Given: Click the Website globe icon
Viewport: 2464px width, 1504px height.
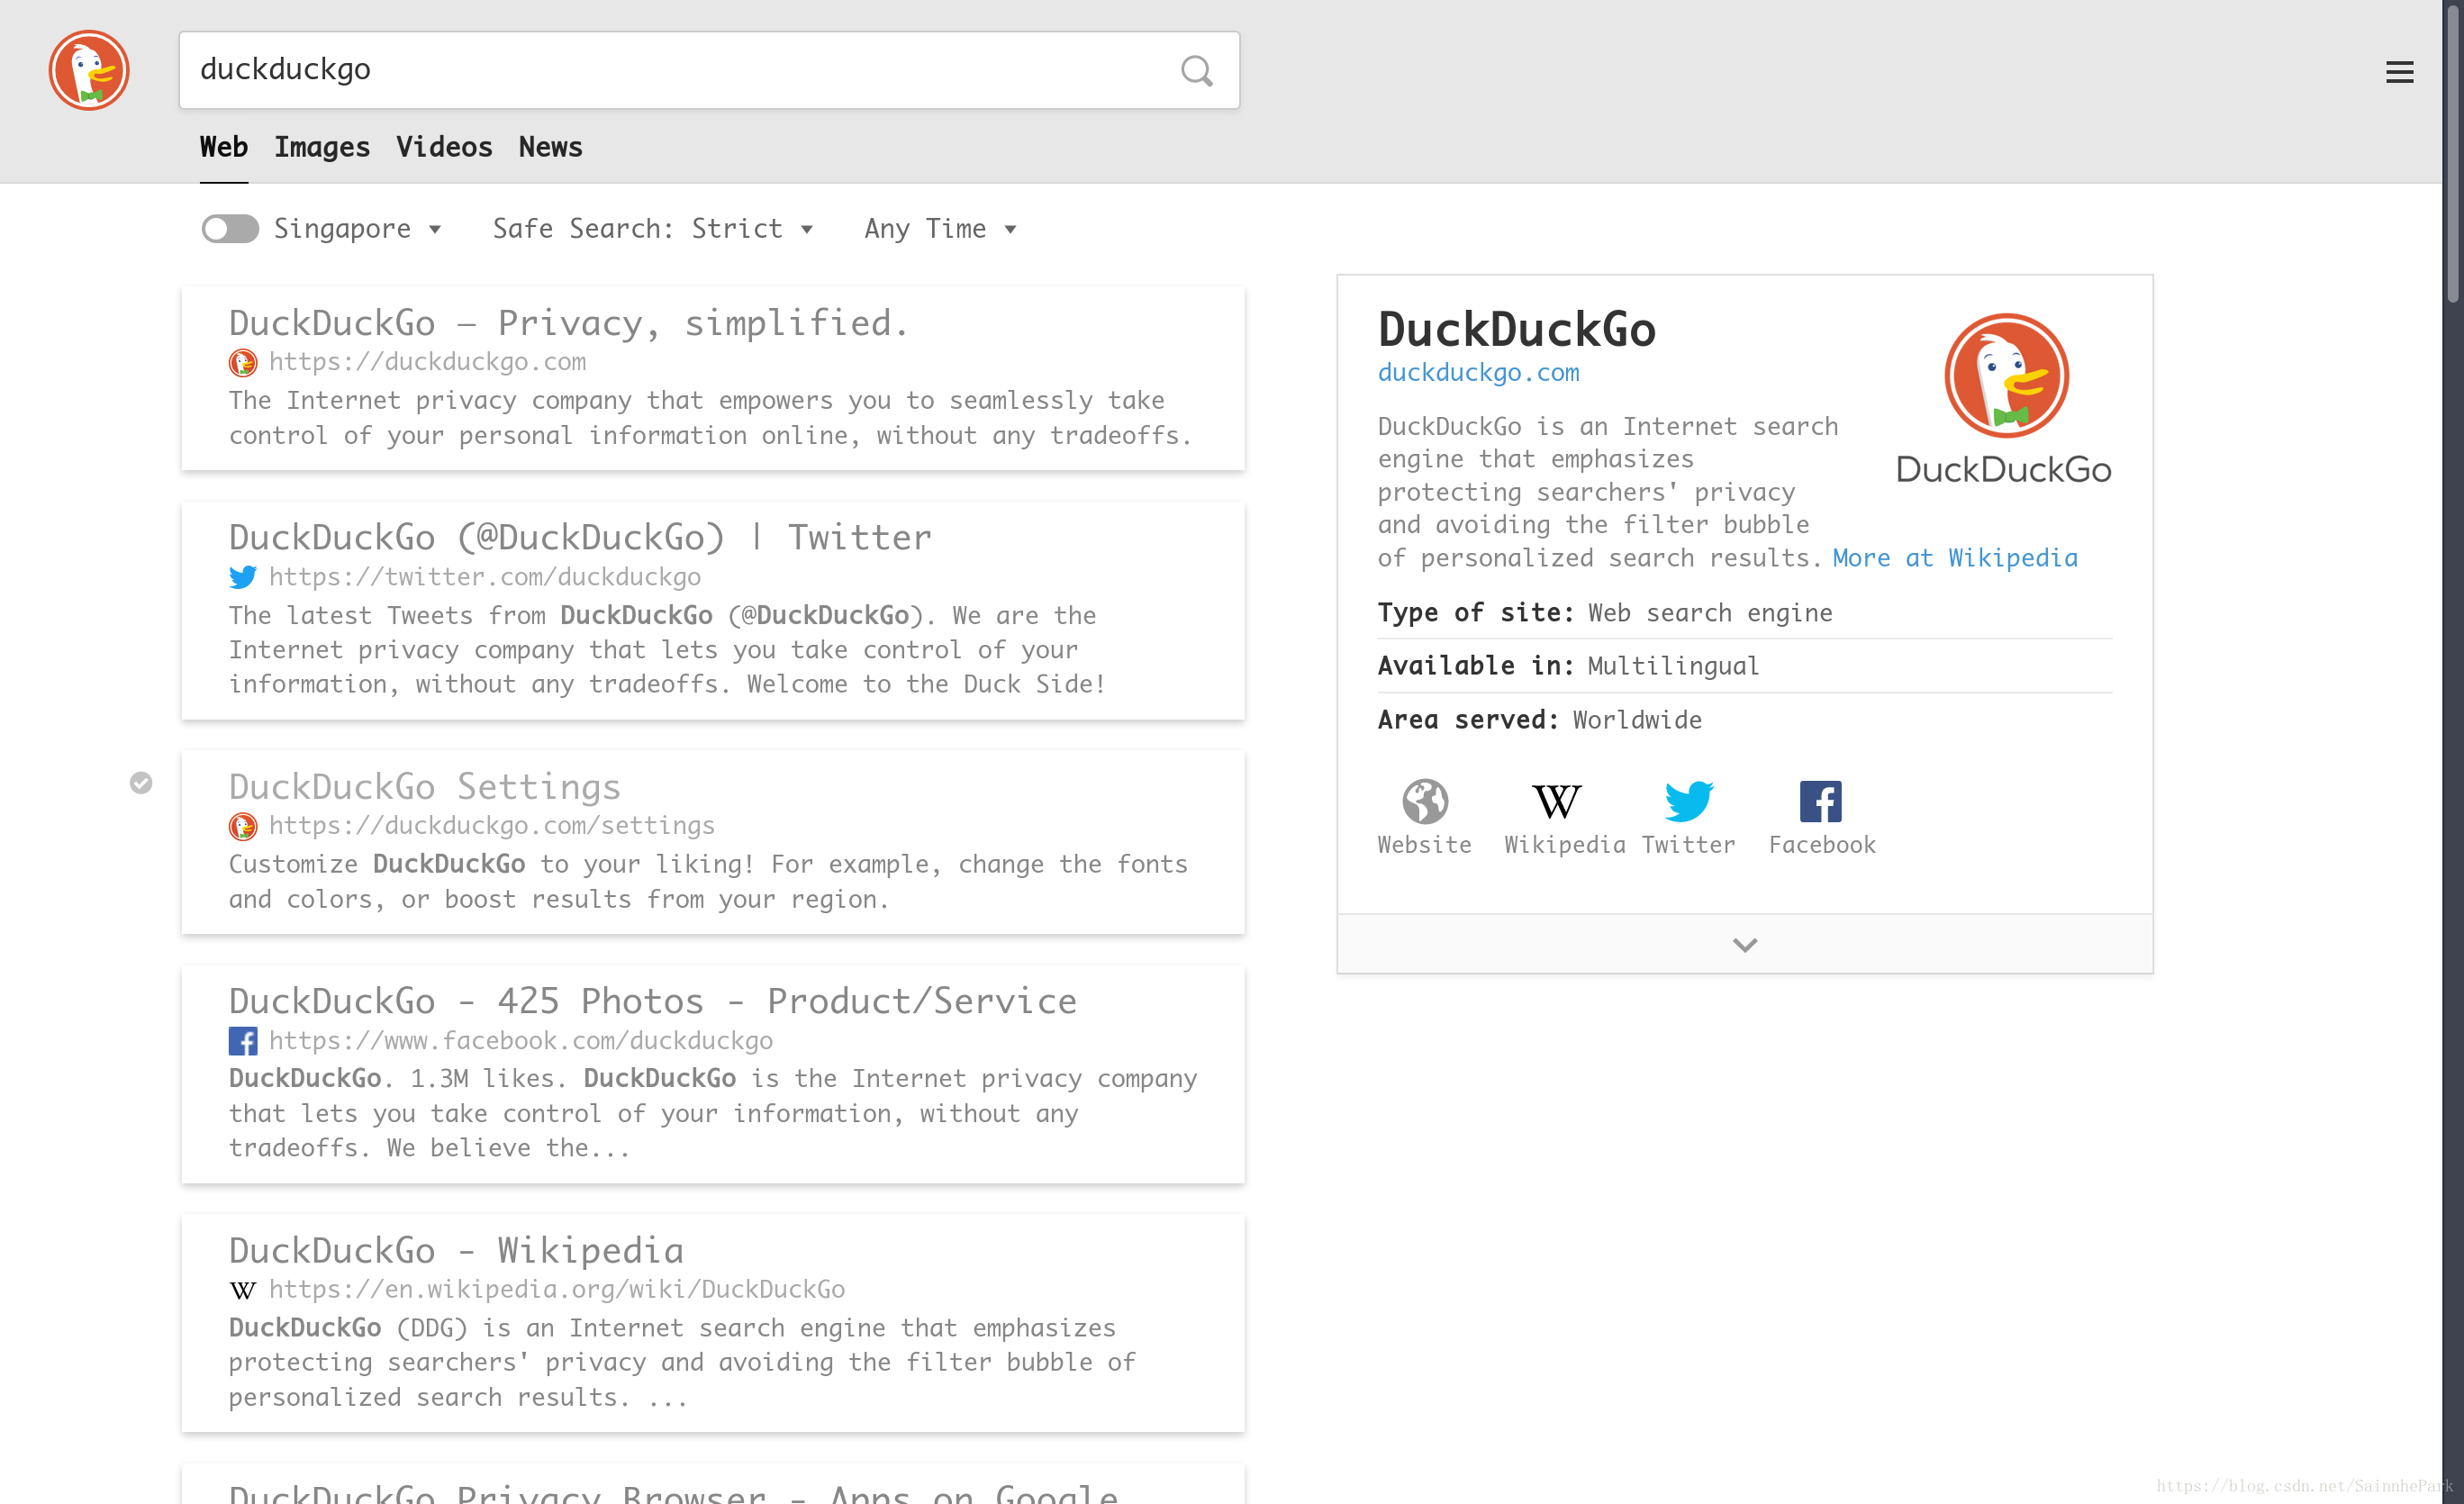Looking at the screenshot, I should [x=1424, y=802].
